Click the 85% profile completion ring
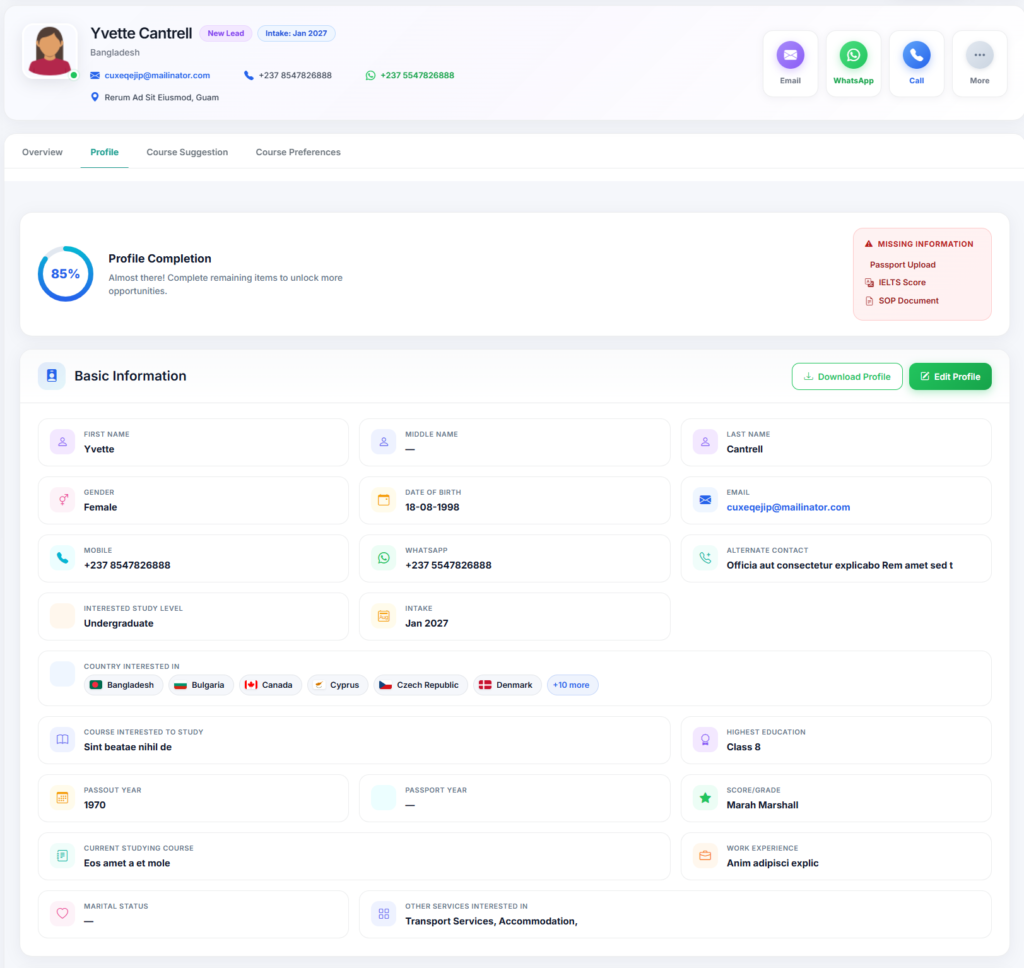Viewport: 1024px width, 968px height. pos(65,274)
